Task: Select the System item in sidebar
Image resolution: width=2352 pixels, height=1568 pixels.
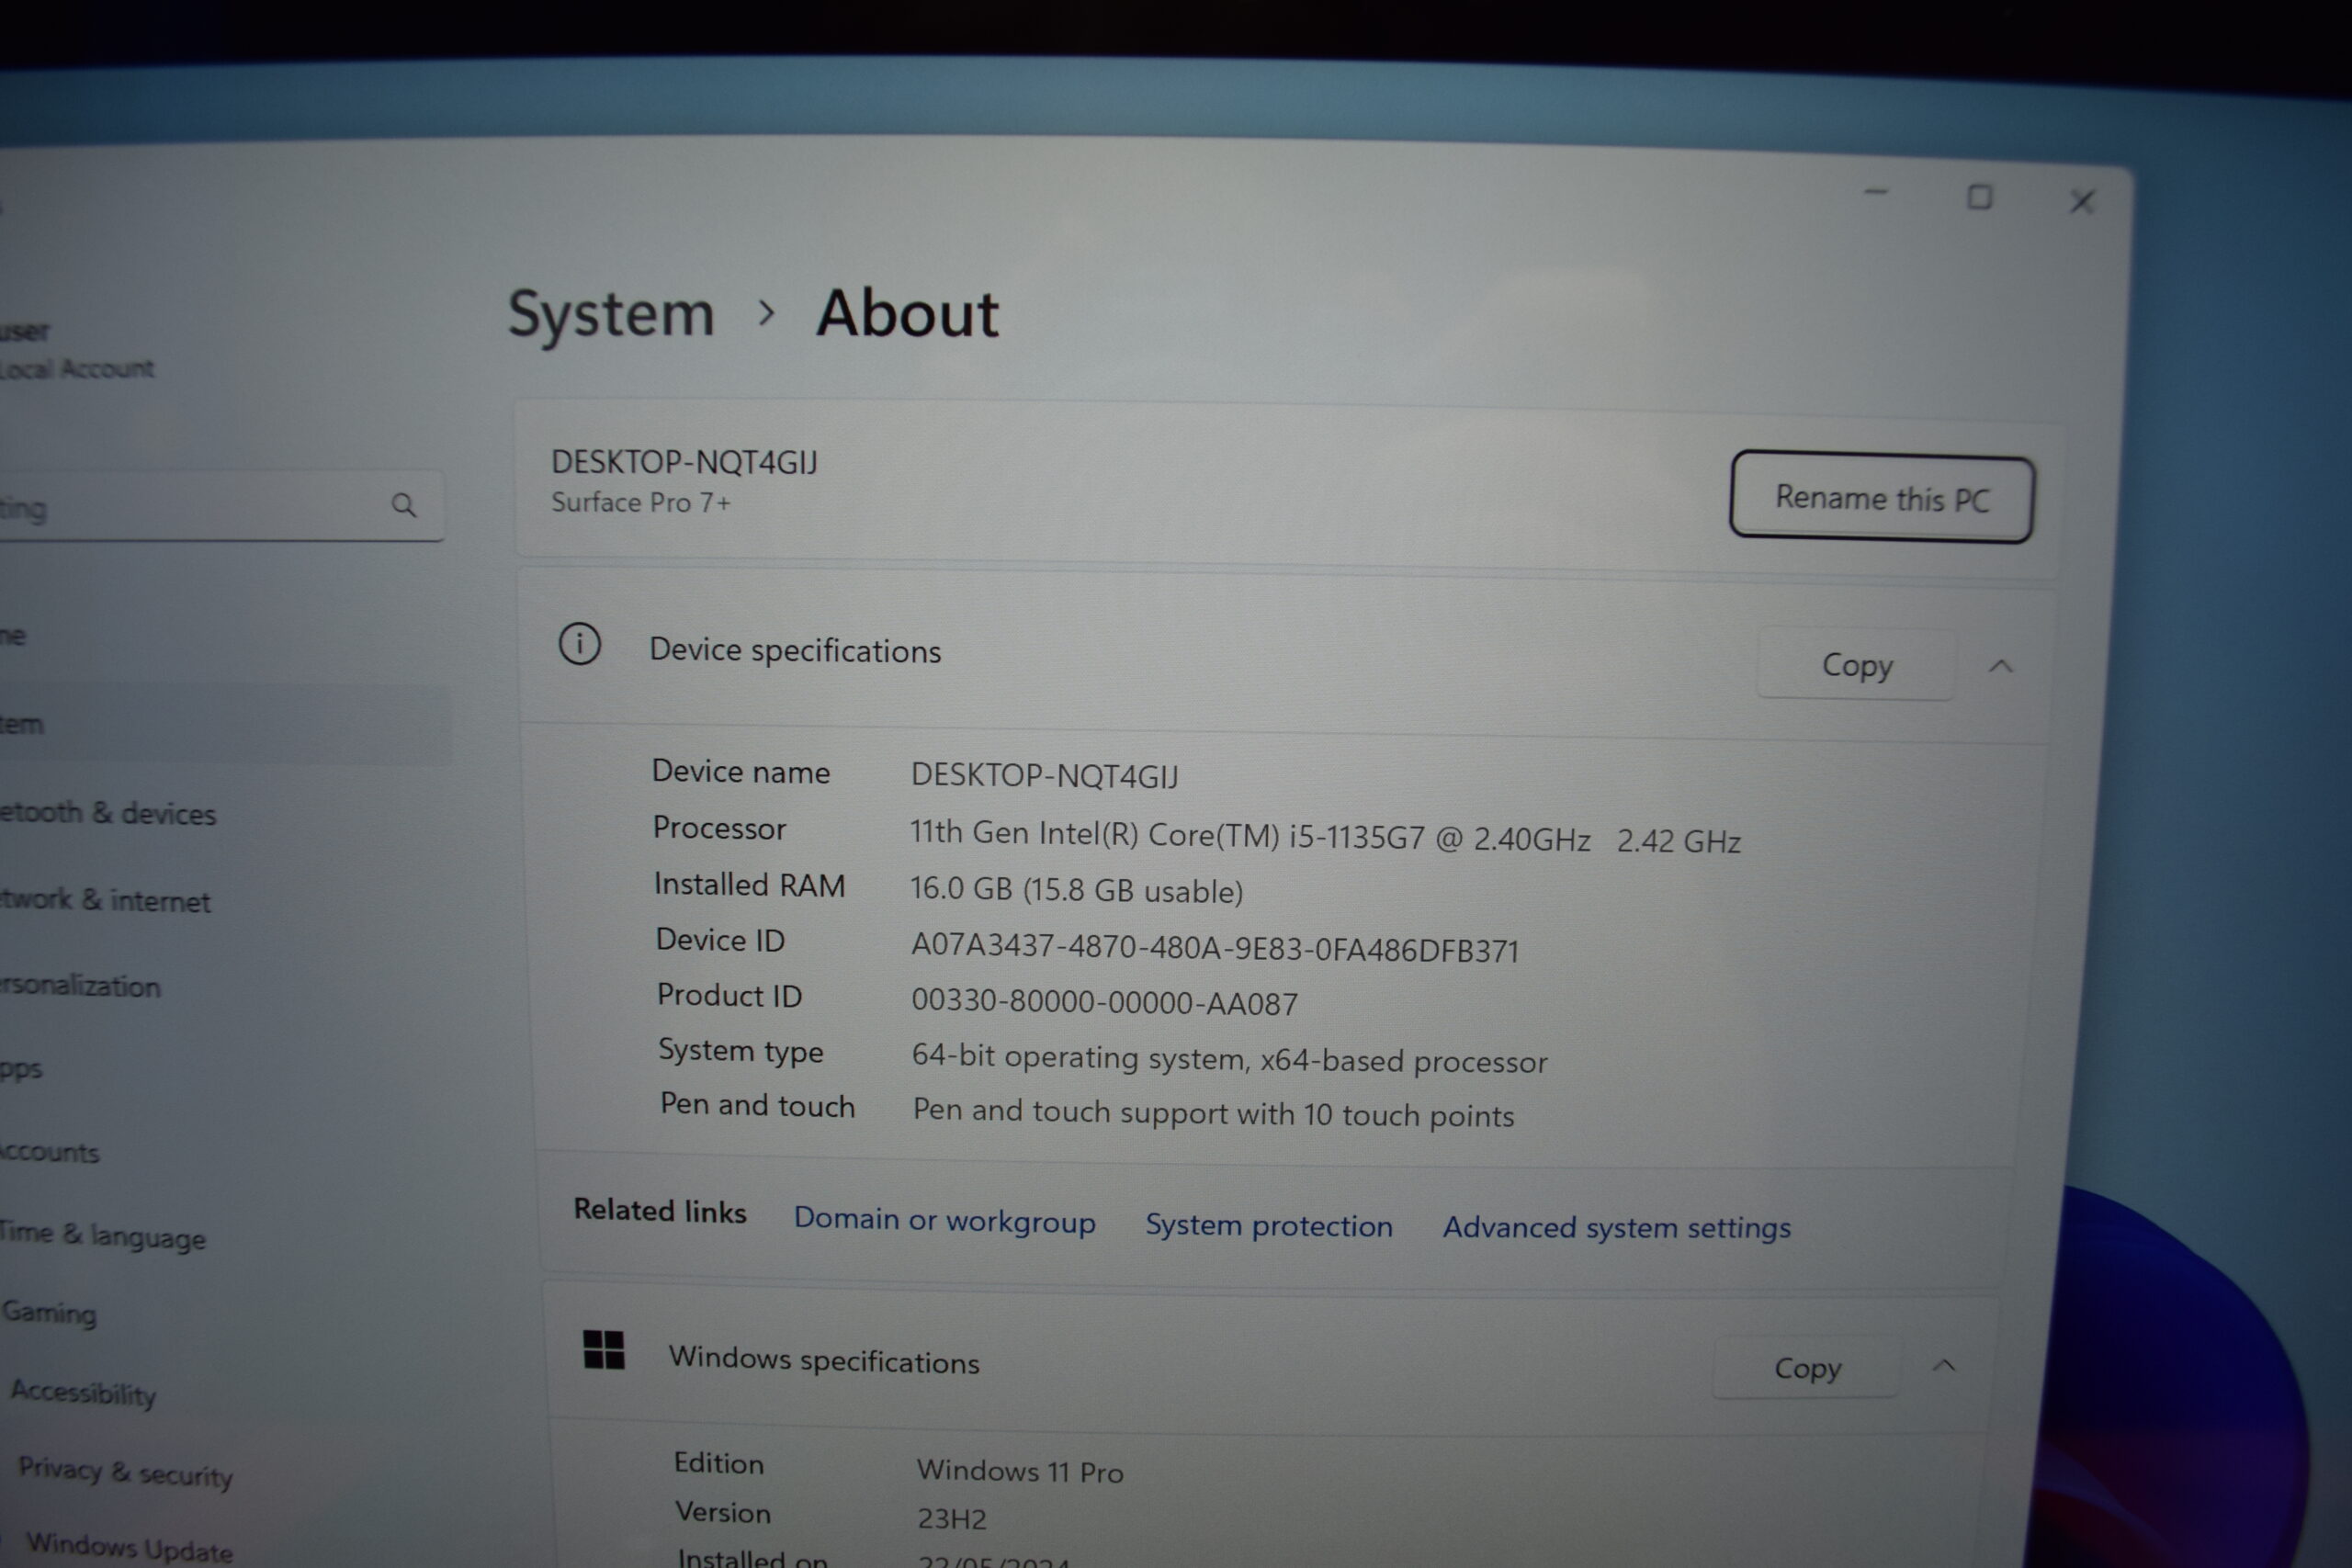Action: (225, 724)
